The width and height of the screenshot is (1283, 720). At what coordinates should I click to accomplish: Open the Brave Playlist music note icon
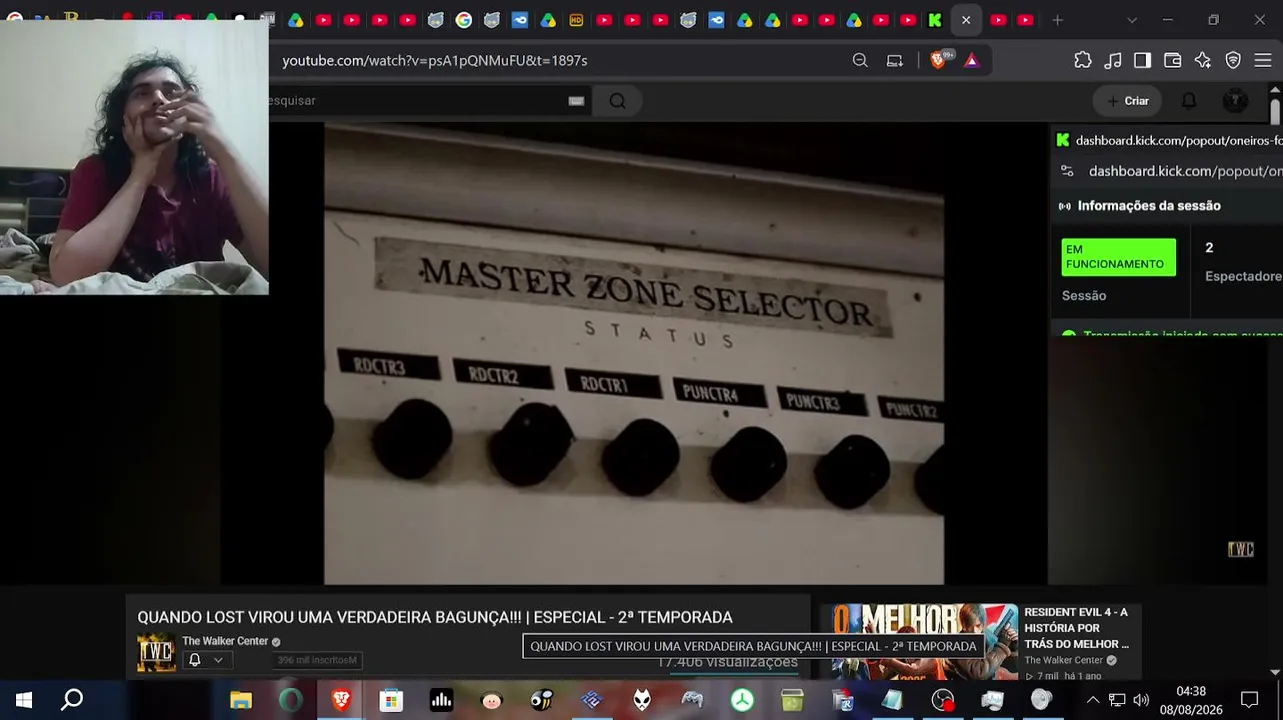click(1113, 60)
